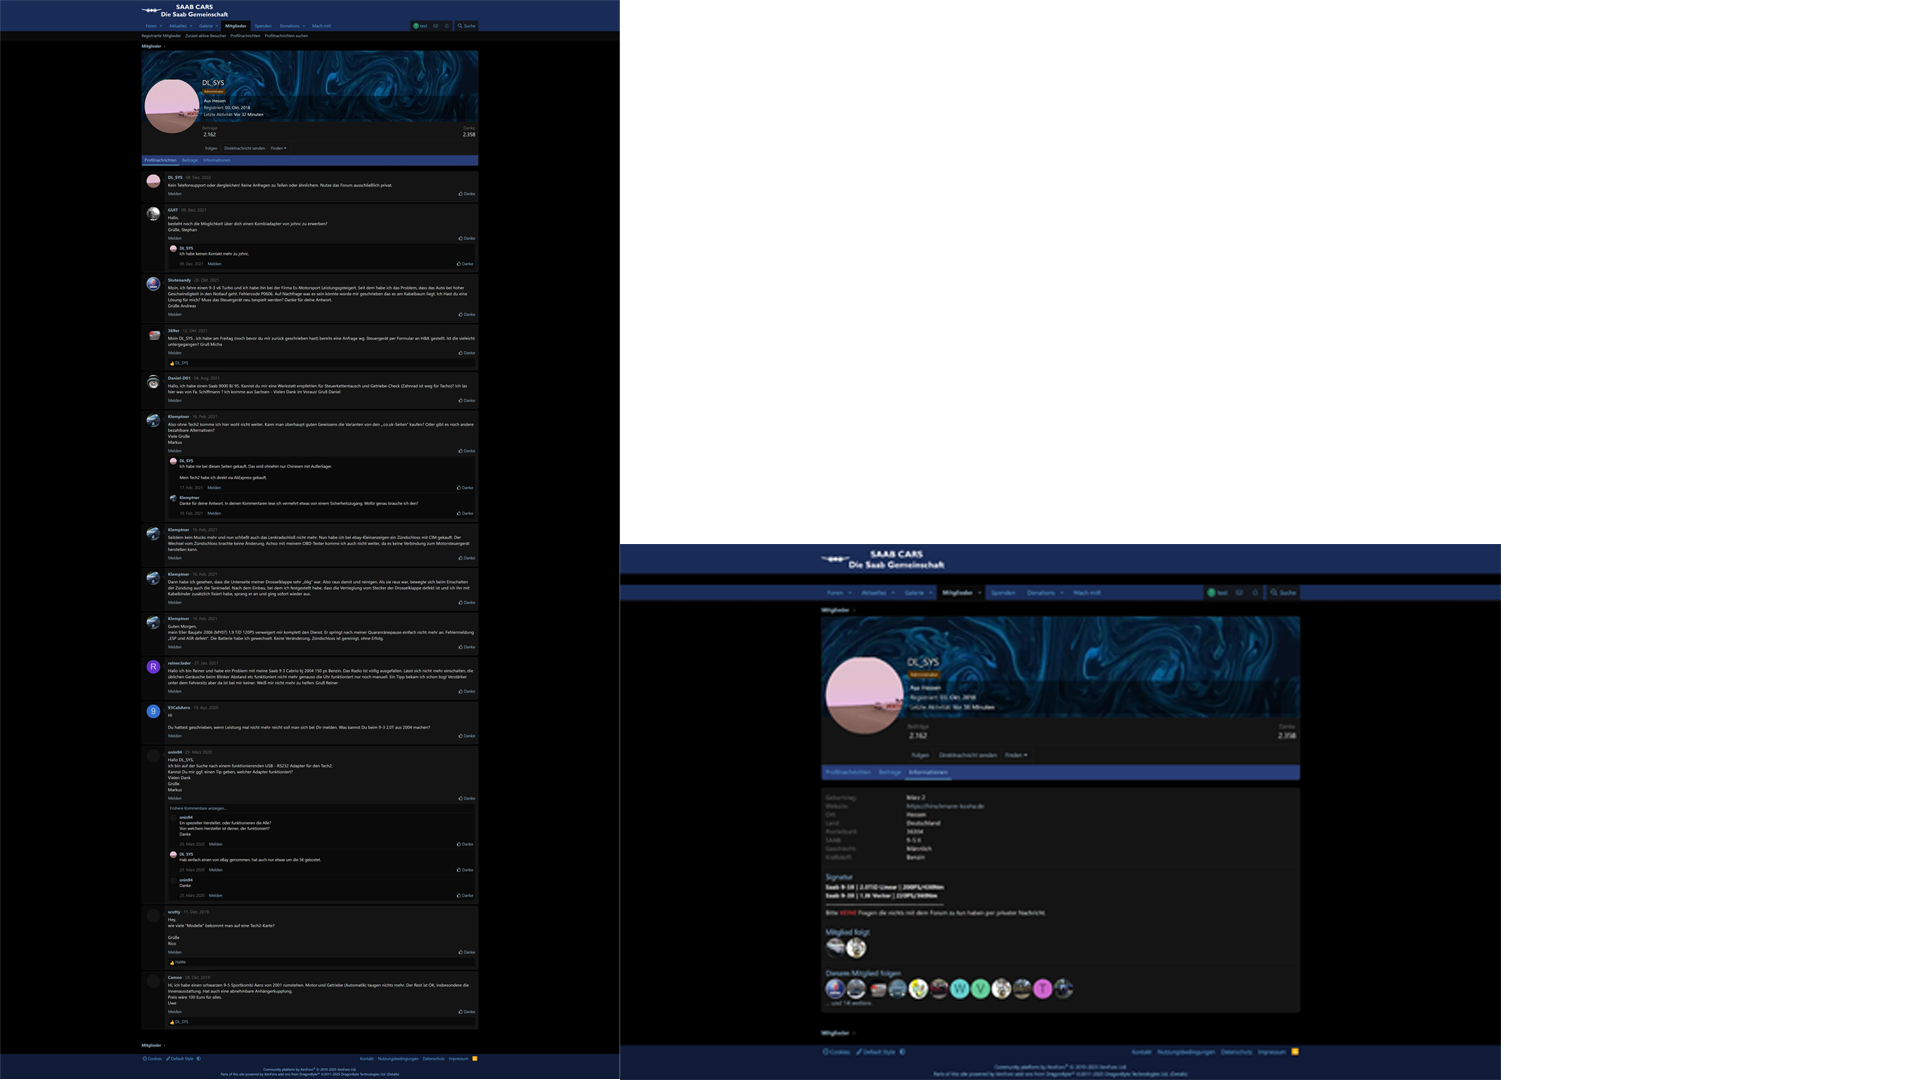Click Stutenandy's Saab logo avatar
Viewport: 1920px width, 1080px height.
[153, 284]
